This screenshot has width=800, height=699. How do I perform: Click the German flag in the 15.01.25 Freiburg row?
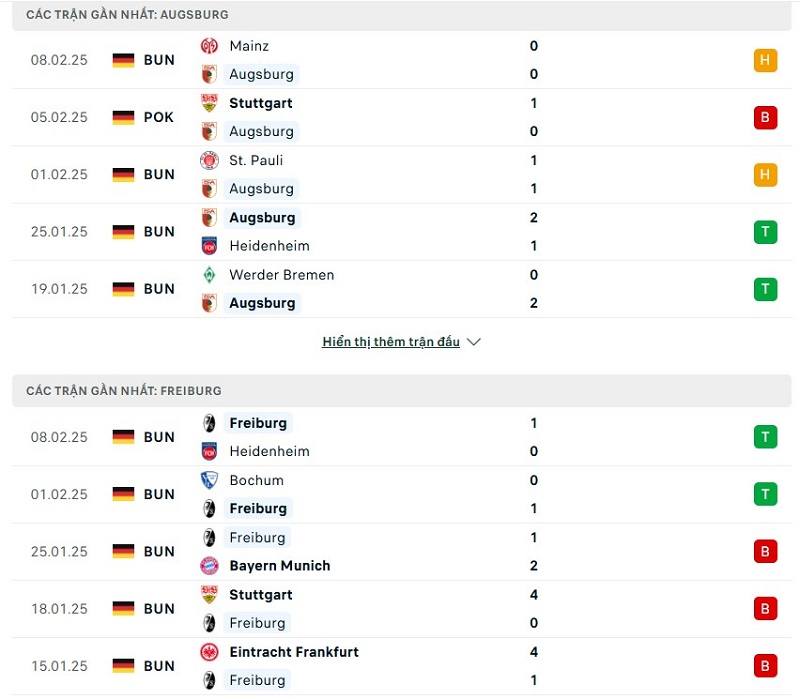[x=123, y=666]
